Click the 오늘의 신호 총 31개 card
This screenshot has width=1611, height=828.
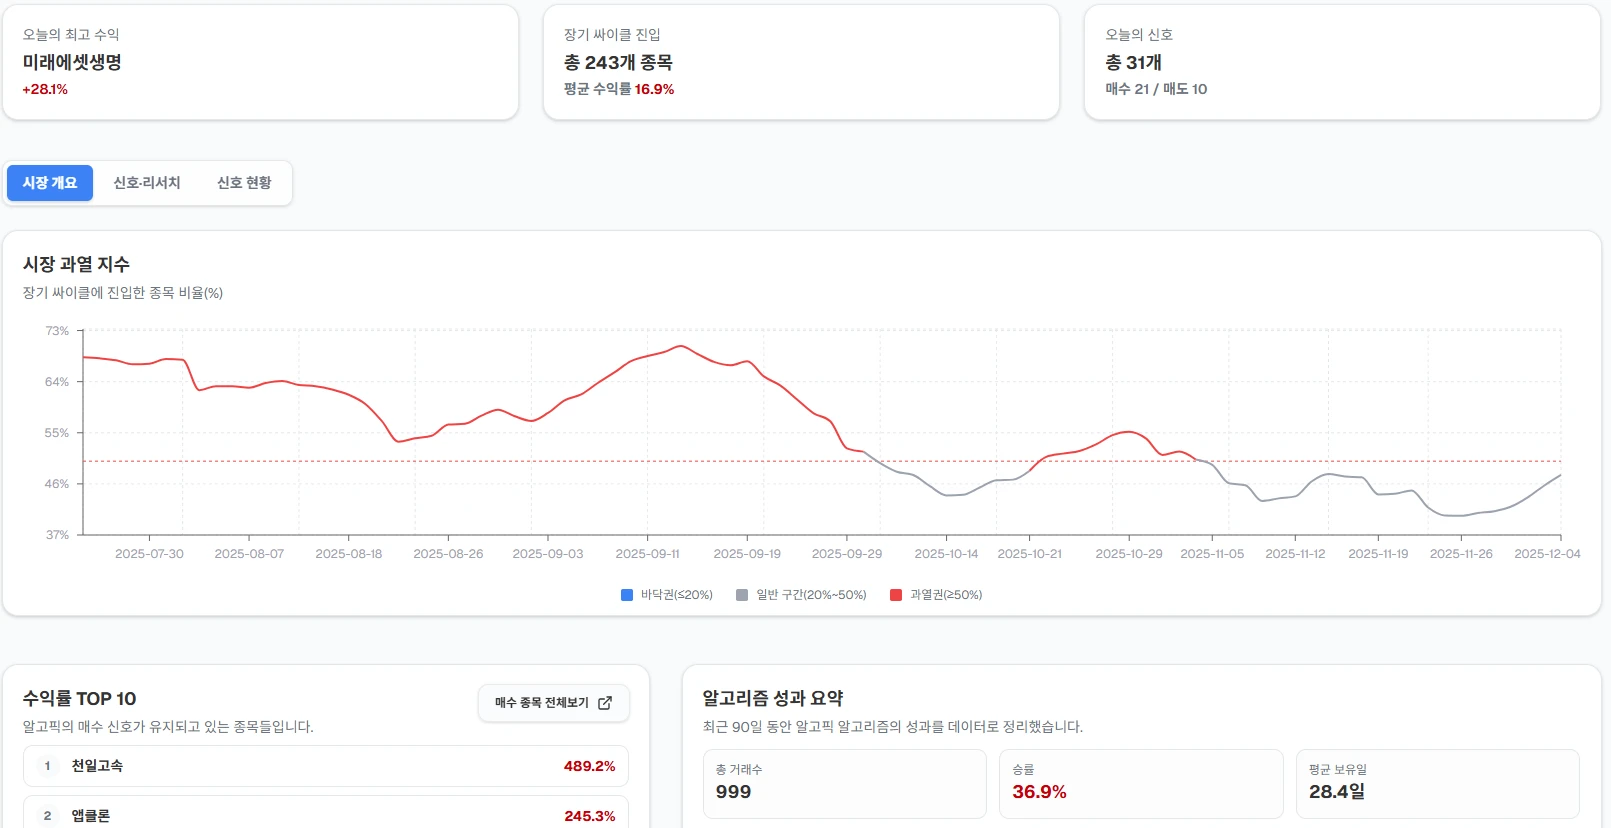coord(1341,62)
